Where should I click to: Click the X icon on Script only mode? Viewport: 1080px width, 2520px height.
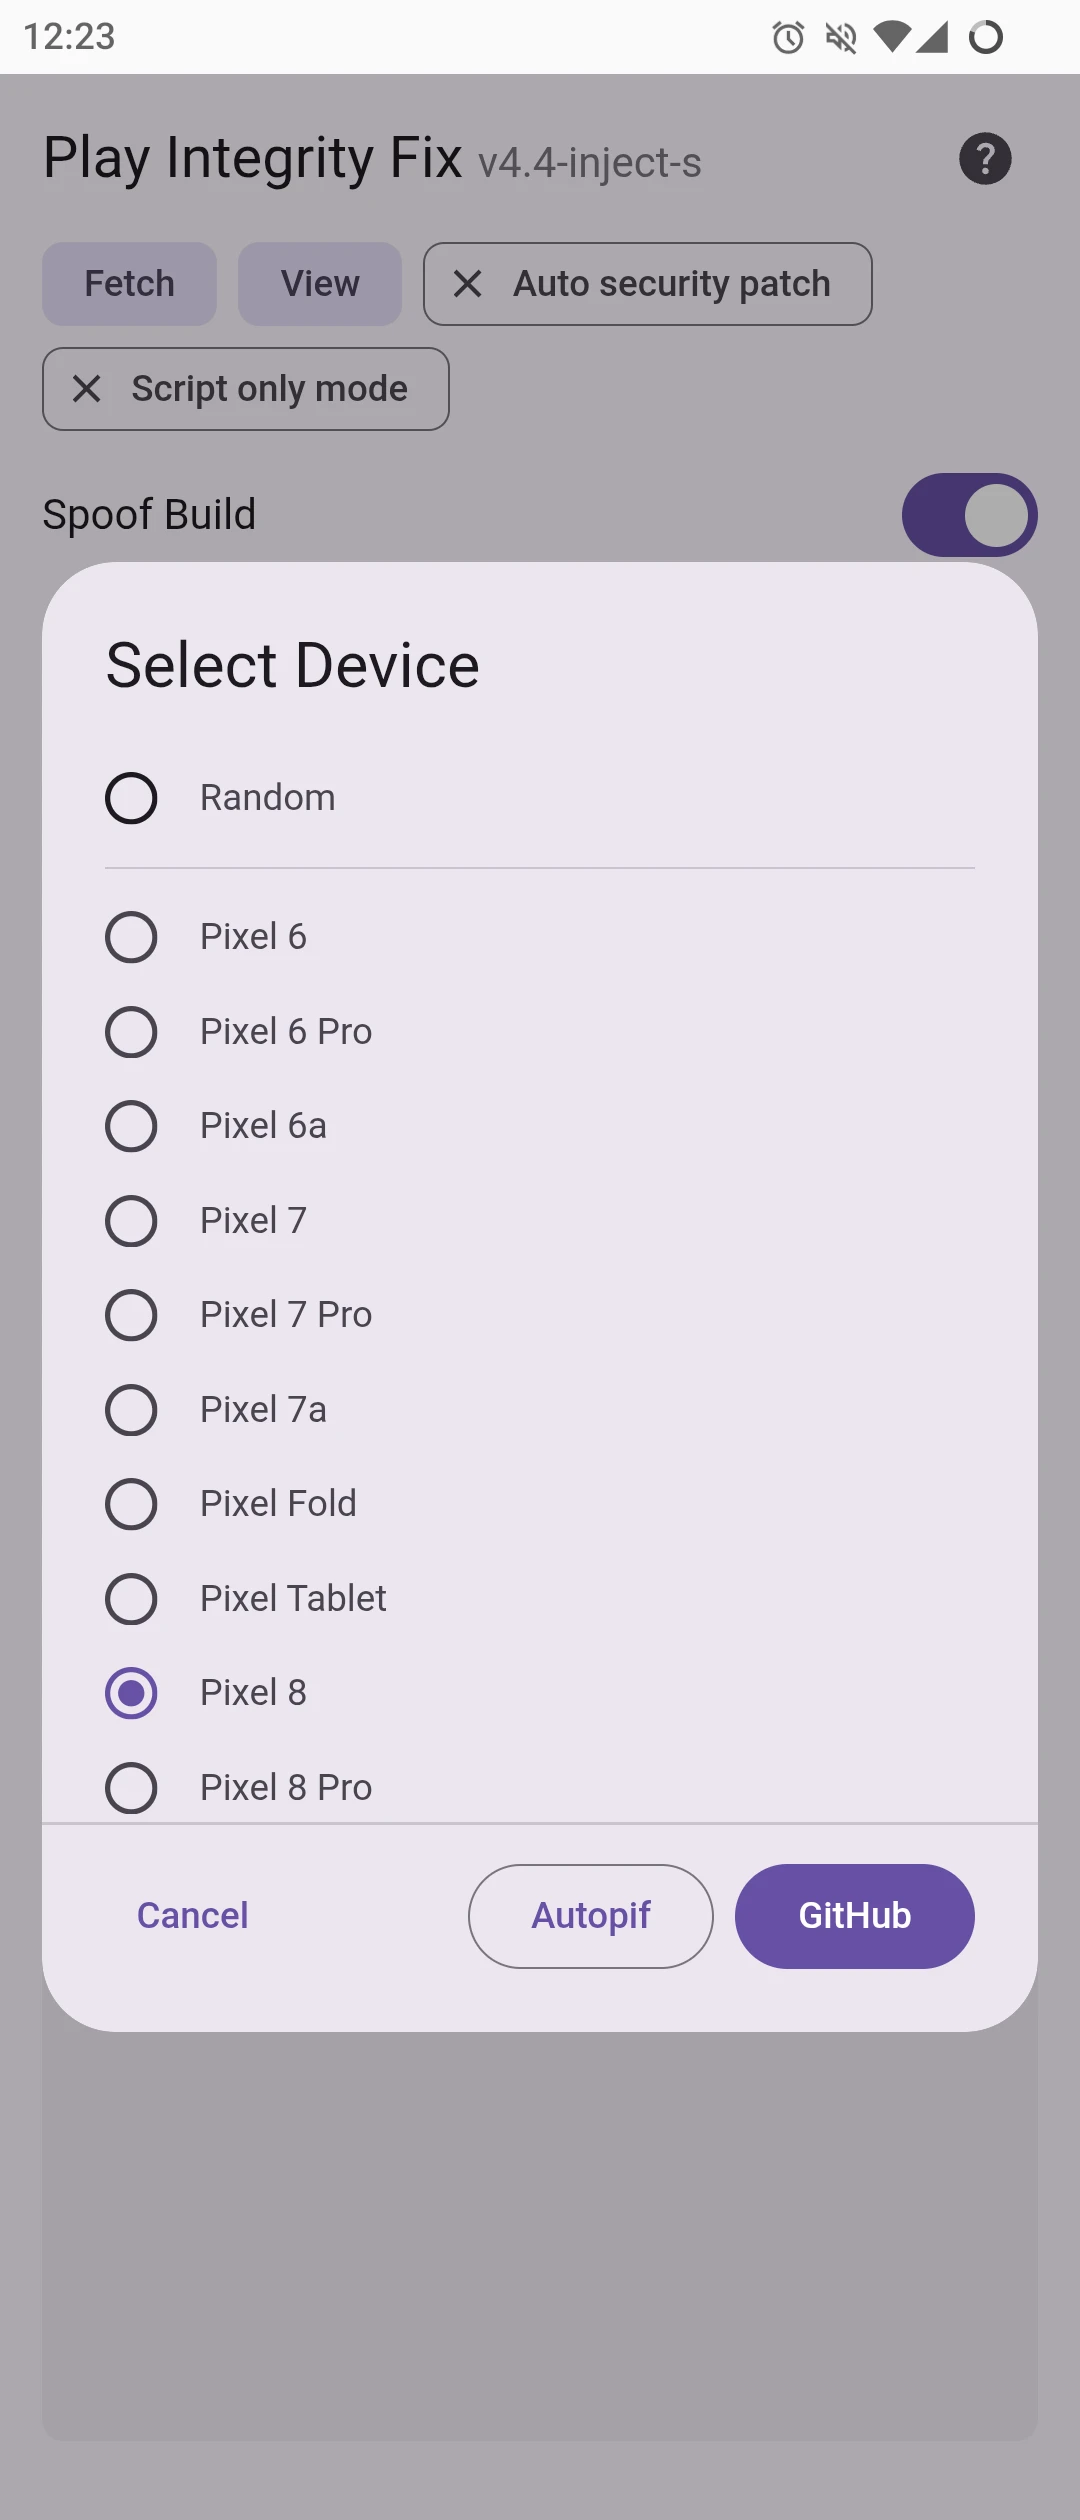coord(87,389)
